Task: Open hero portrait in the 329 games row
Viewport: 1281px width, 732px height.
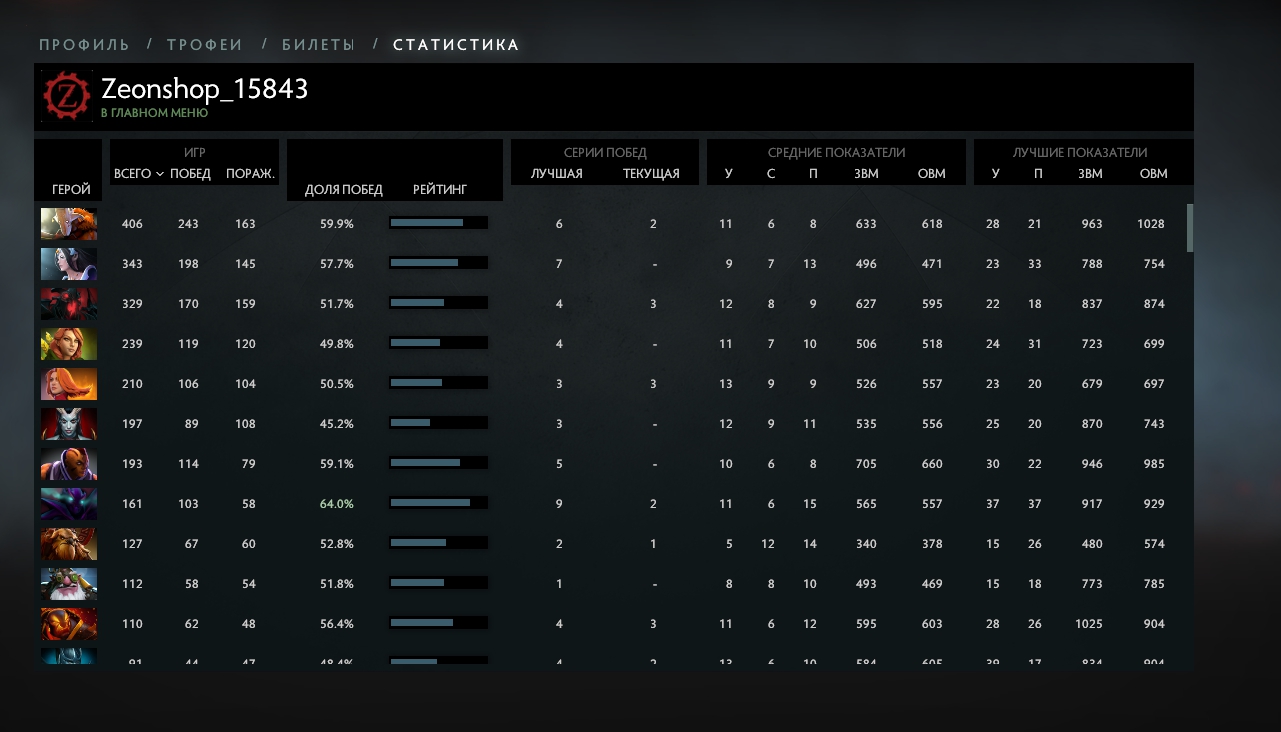Action: tap(69, 304)
